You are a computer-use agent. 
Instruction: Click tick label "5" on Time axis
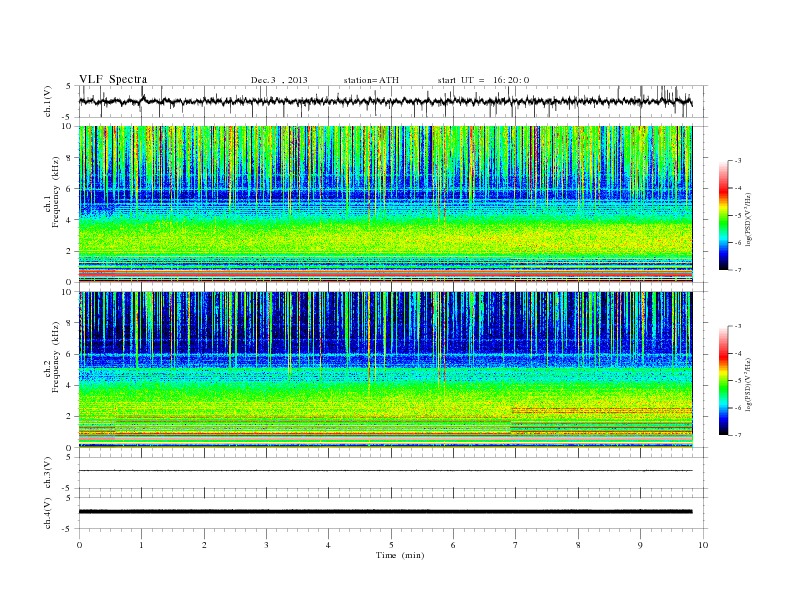click(x=391, y=545)
